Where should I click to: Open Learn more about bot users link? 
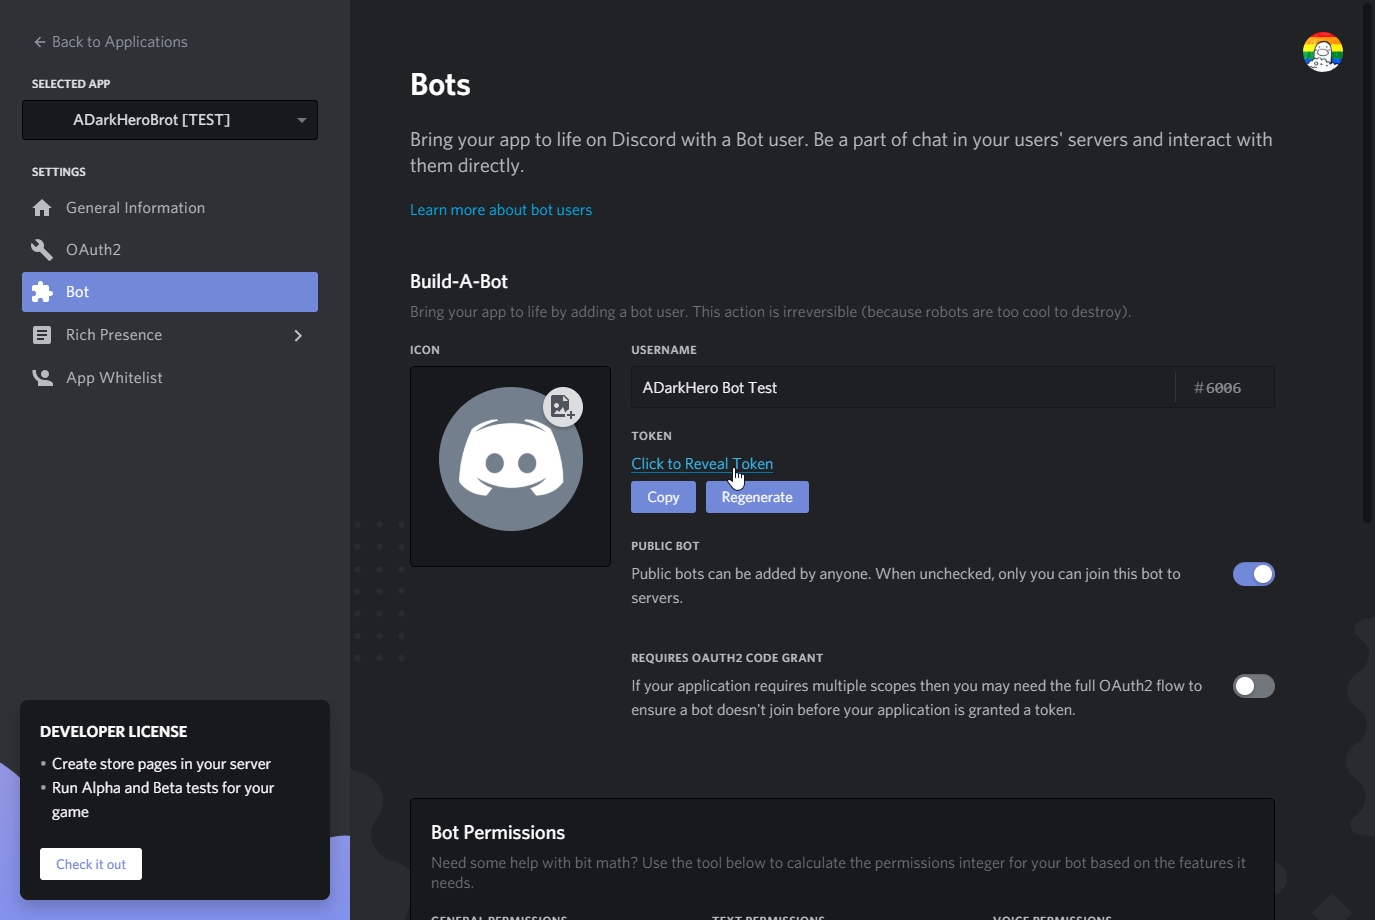pyautogui.click(x=501, y=210)
